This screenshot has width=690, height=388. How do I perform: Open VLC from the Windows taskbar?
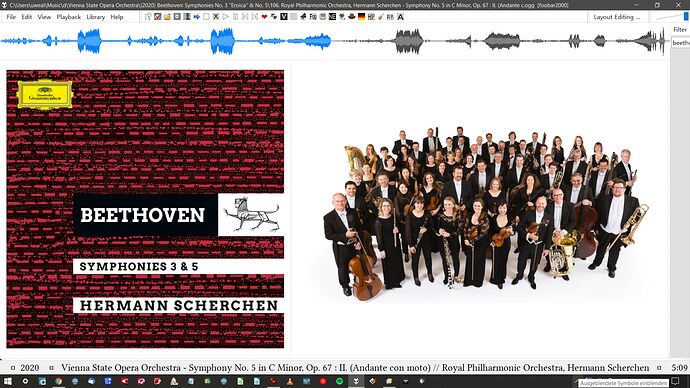[290, 381]
